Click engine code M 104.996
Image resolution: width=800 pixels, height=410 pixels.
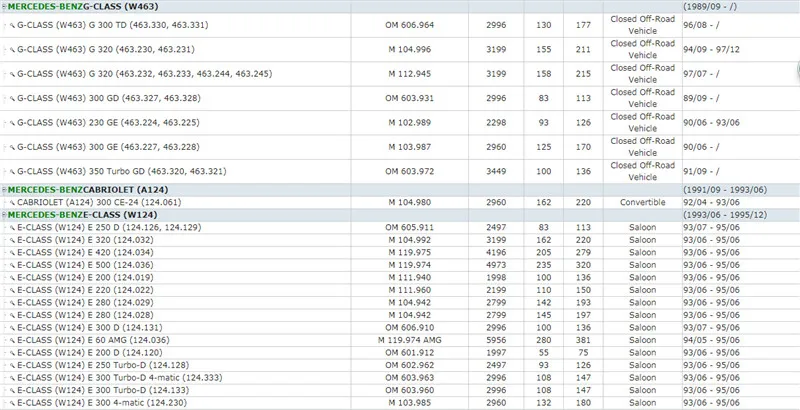coord(410,49)
